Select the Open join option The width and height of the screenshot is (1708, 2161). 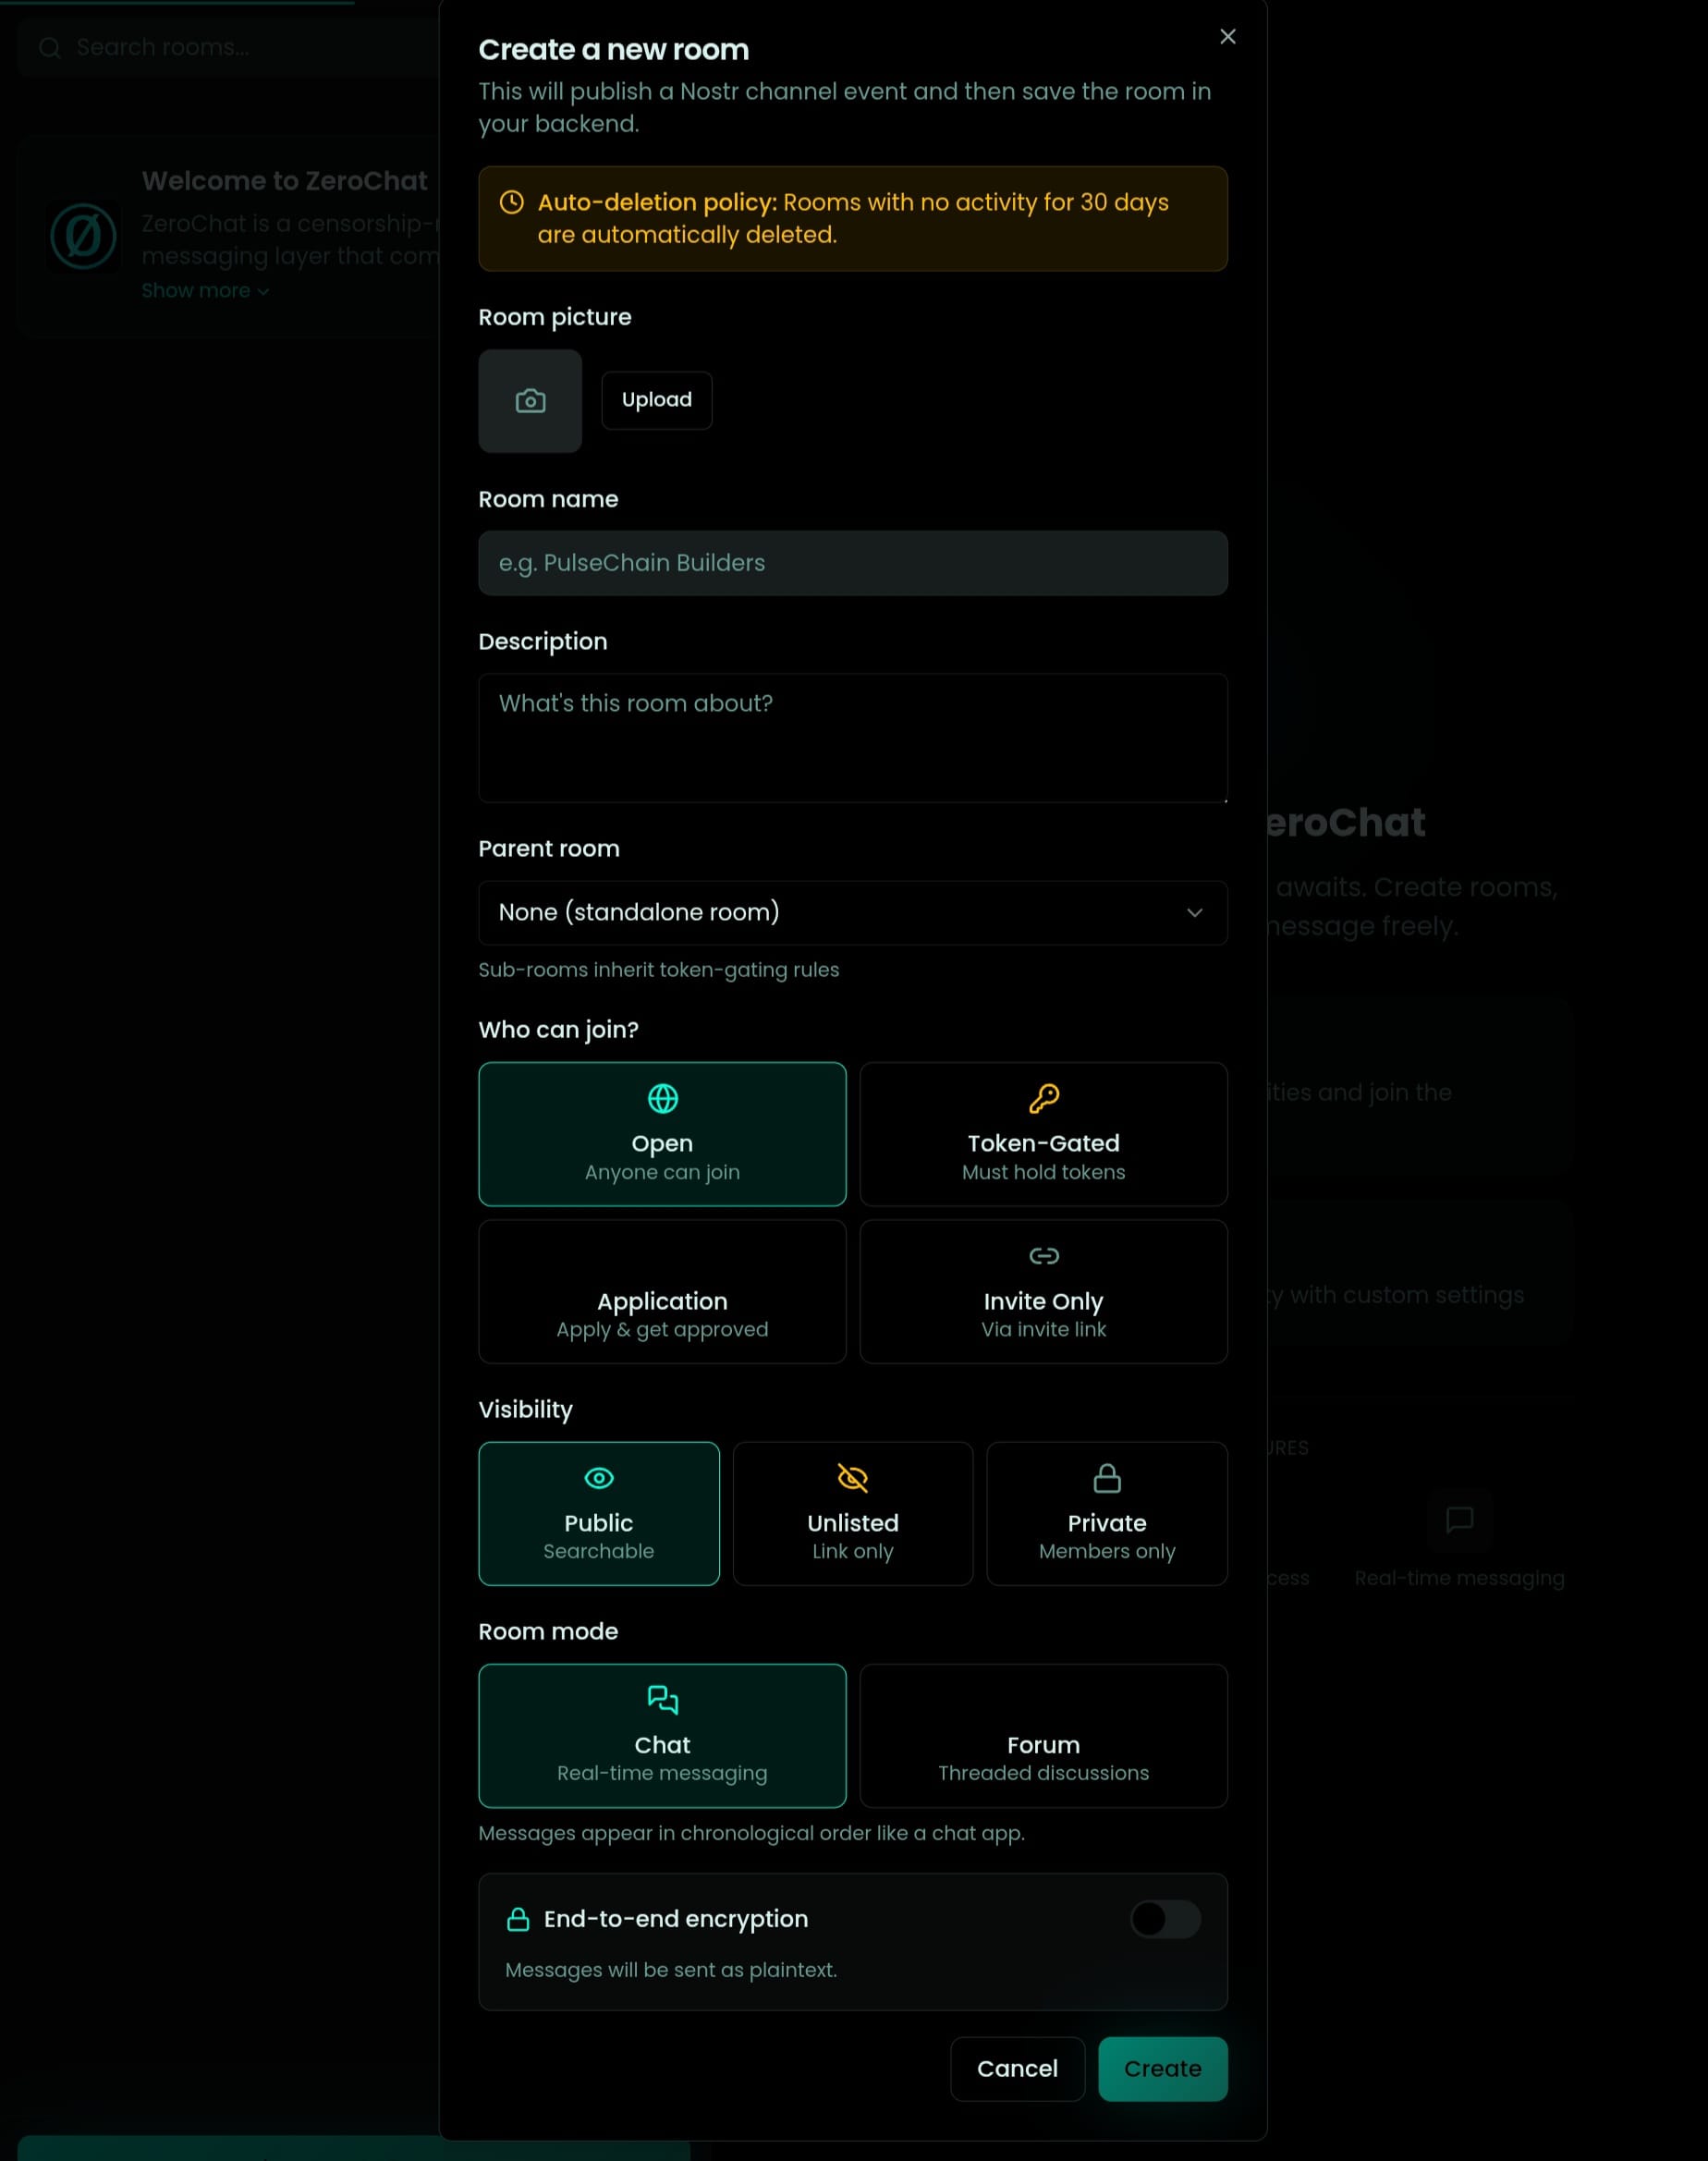click(x=662, y=1134)
